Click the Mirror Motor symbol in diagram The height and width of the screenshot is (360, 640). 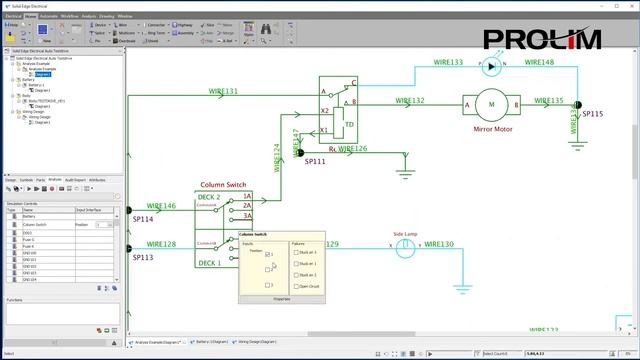pos(491,105)
